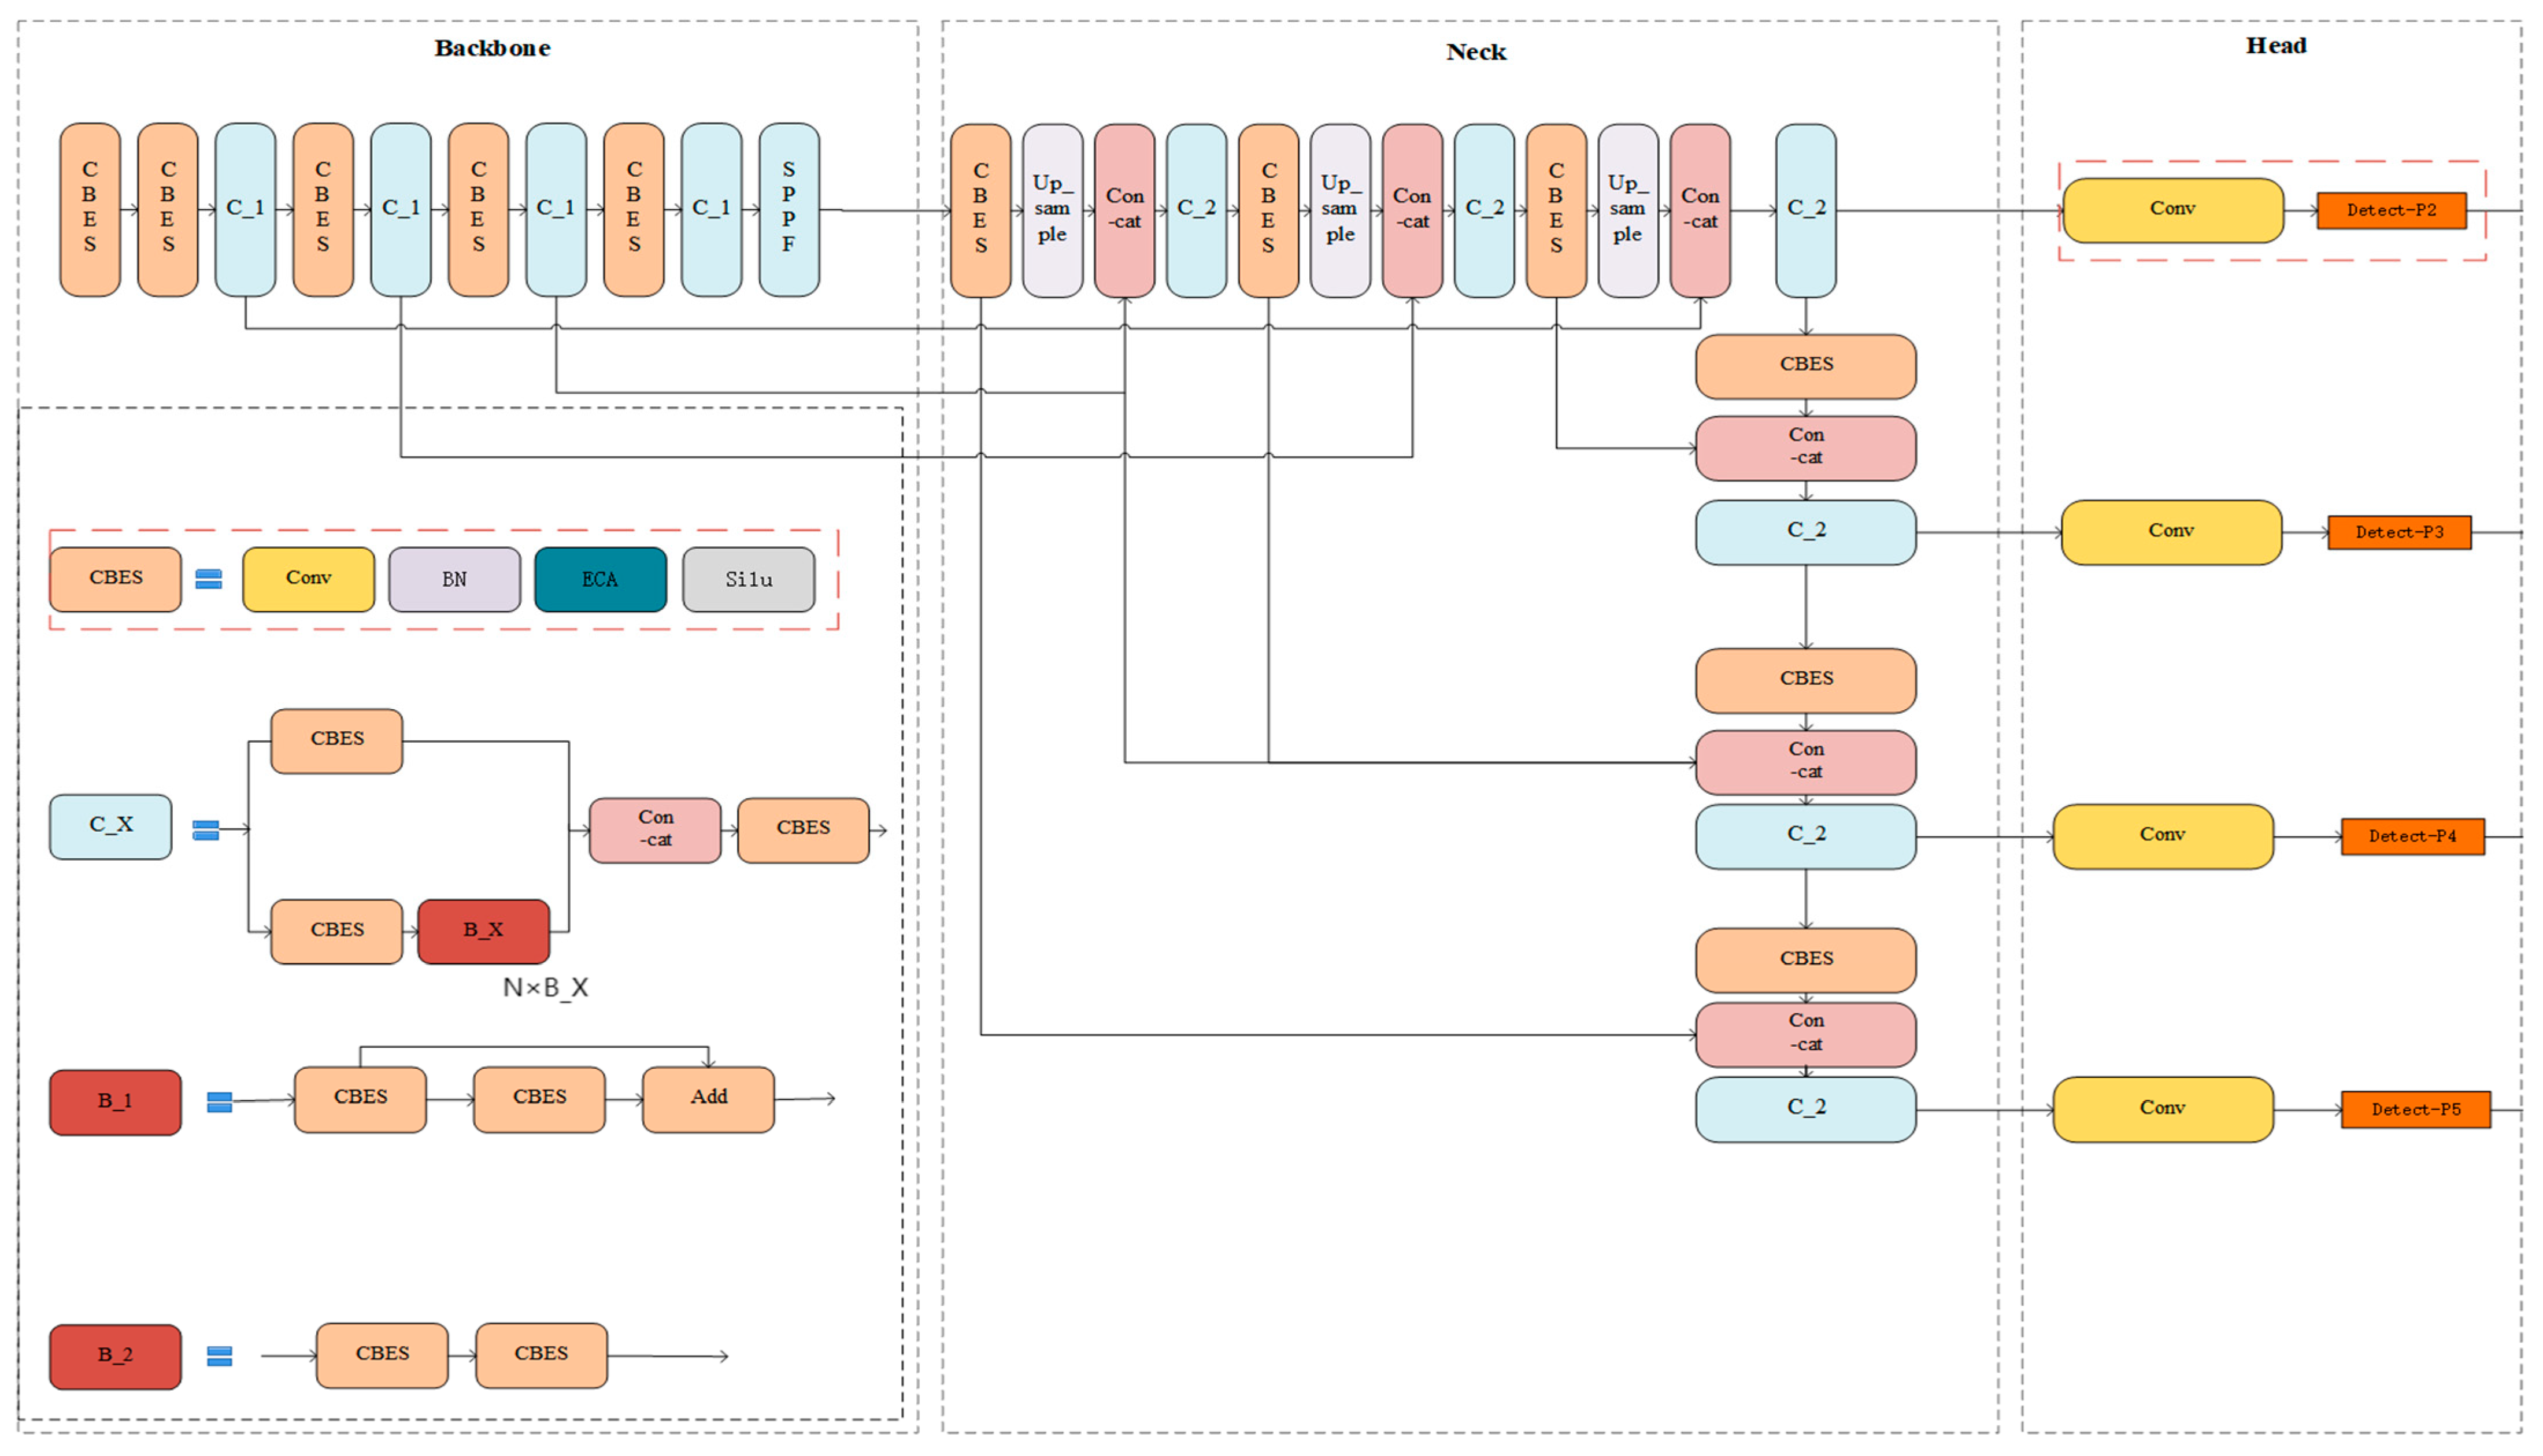Click the yellow Conv block before Detect-P2
The image size is (2543, 1456).
pyautogui.click(x=2172, y=210)
